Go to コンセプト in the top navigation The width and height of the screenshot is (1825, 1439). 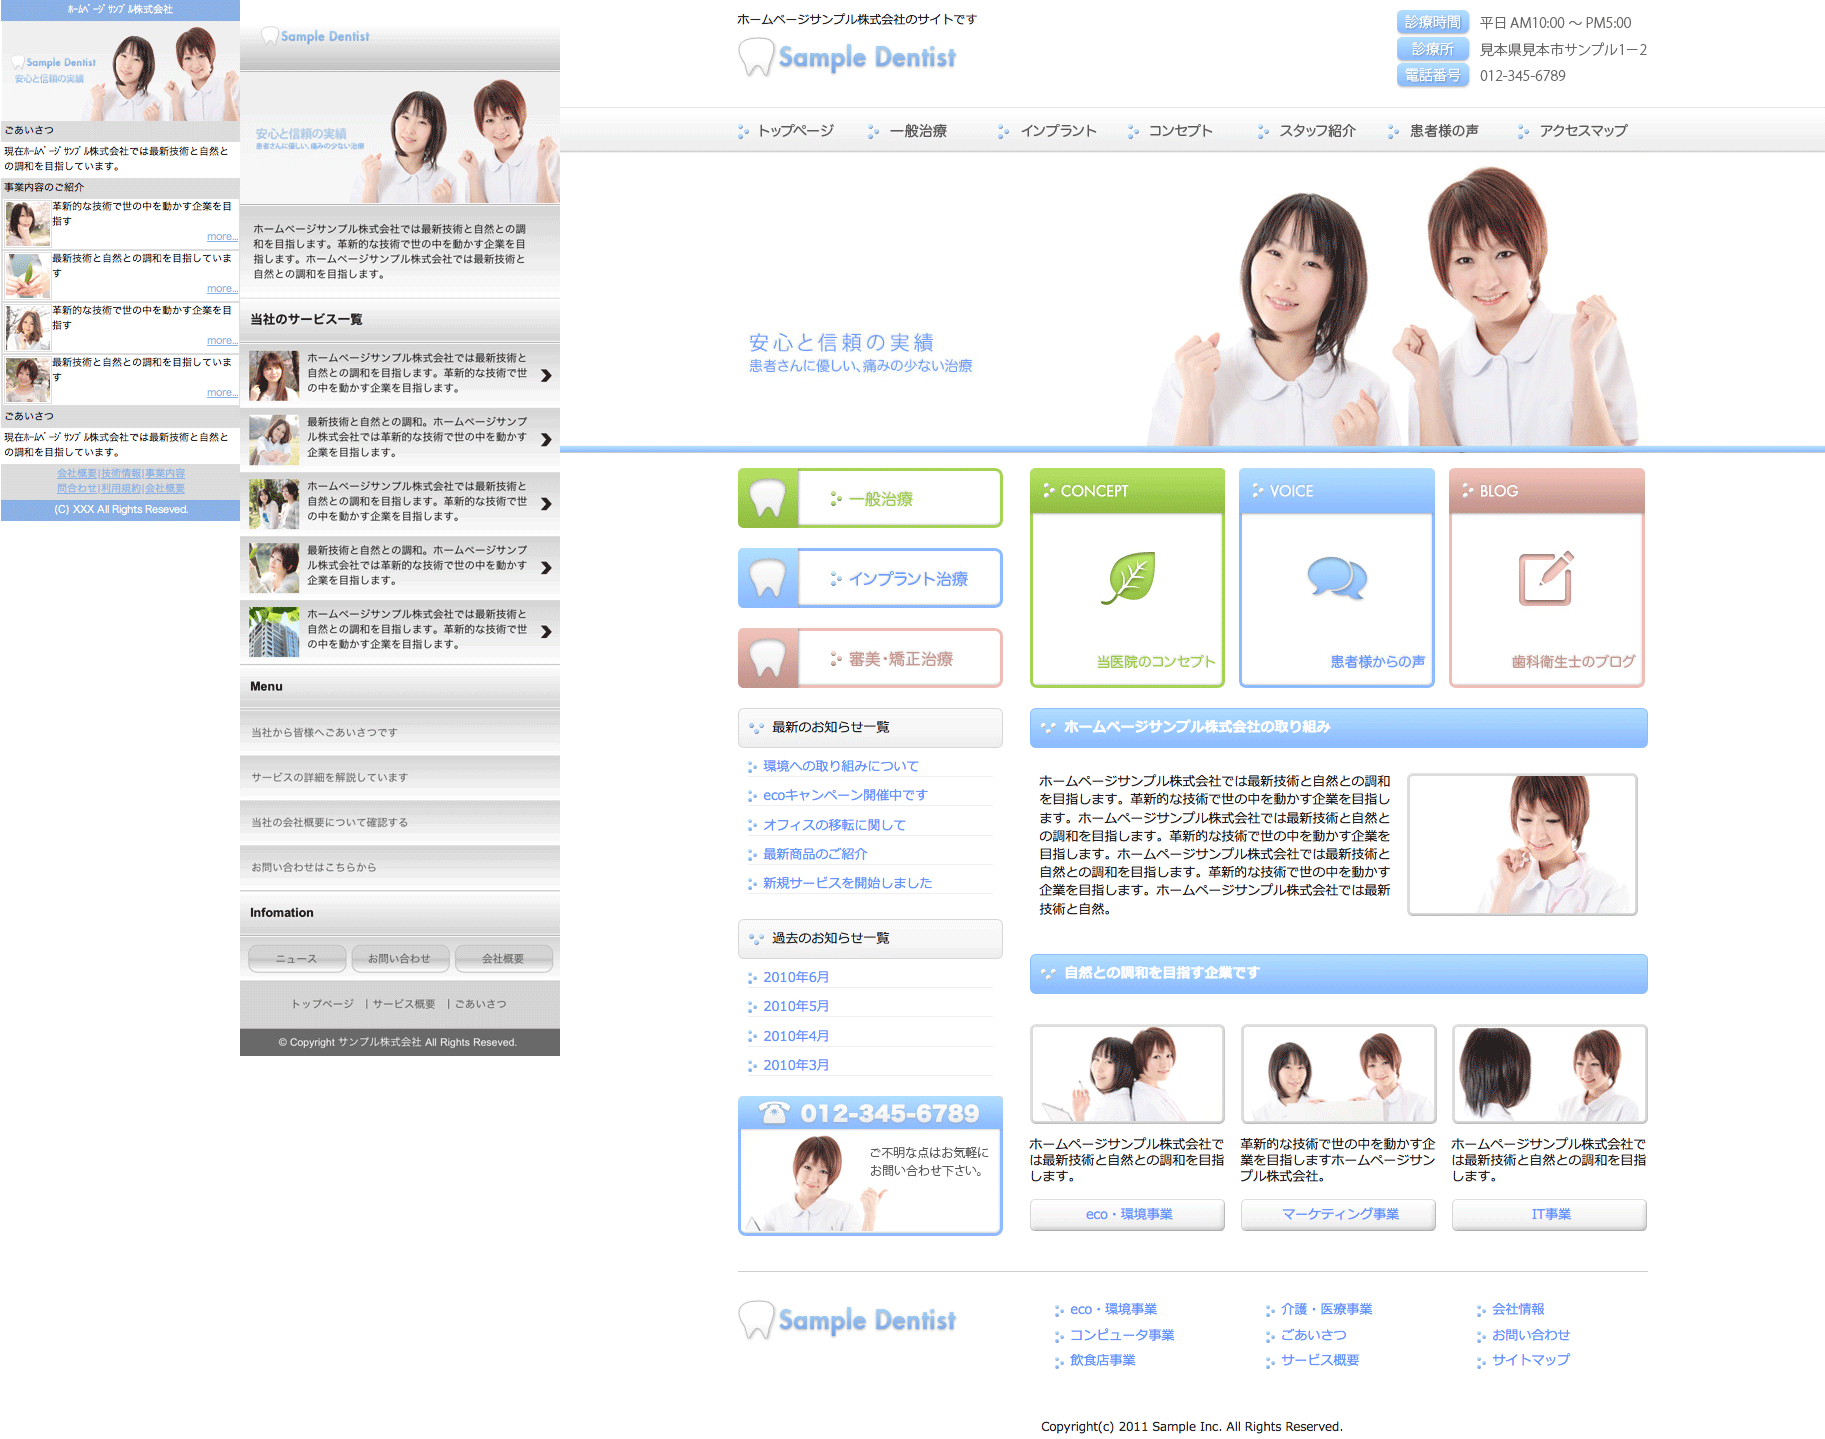[1179, 131]
